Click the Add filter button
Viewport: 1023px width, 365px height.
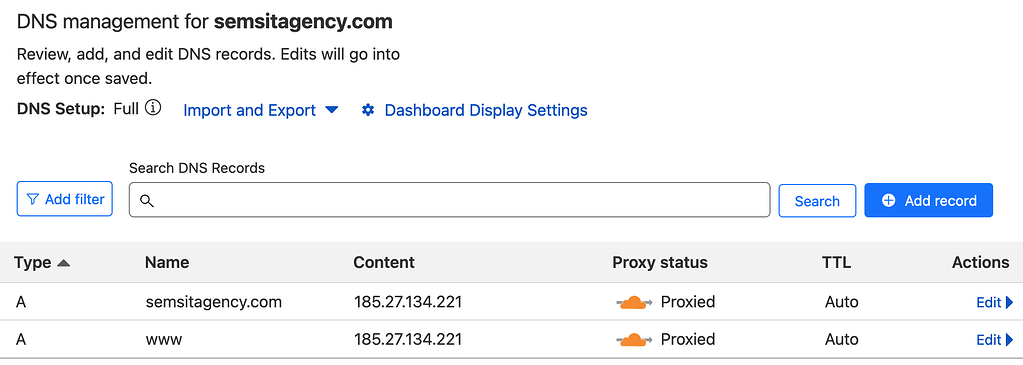point(65,200)
